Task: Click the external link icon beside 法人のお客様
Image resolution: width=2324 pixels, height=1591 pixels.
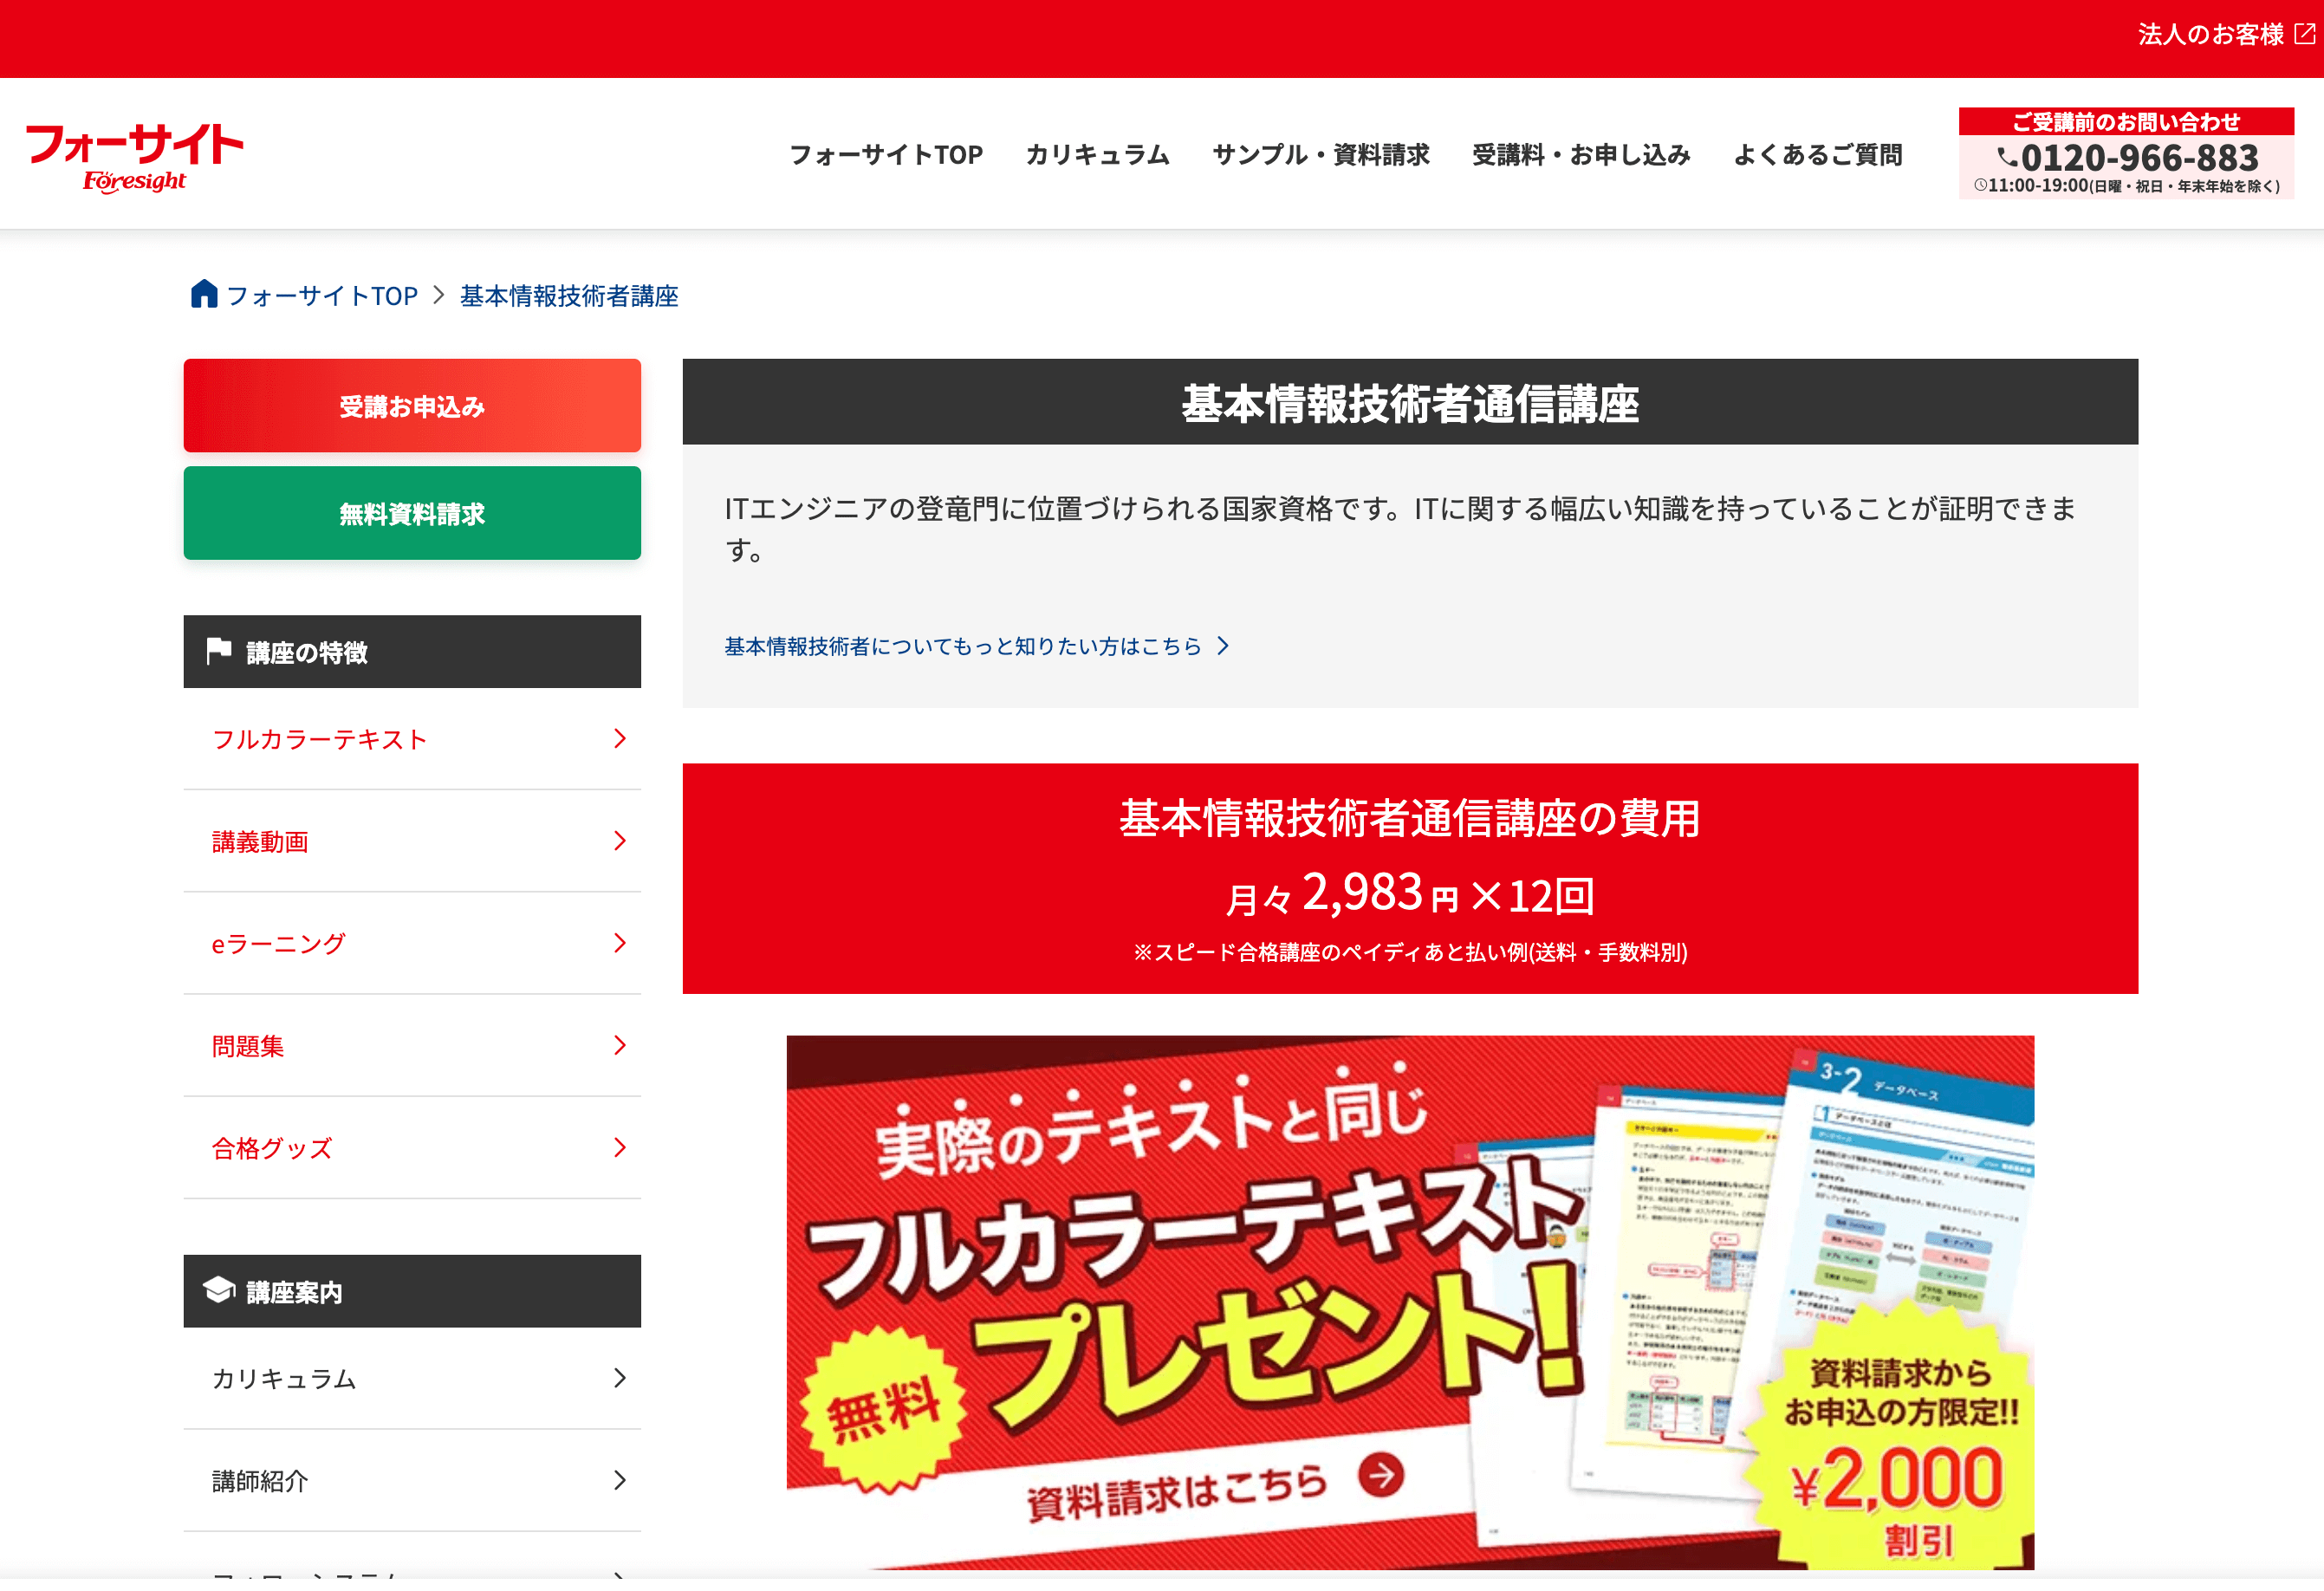Action: click(x=2304, y=34)
